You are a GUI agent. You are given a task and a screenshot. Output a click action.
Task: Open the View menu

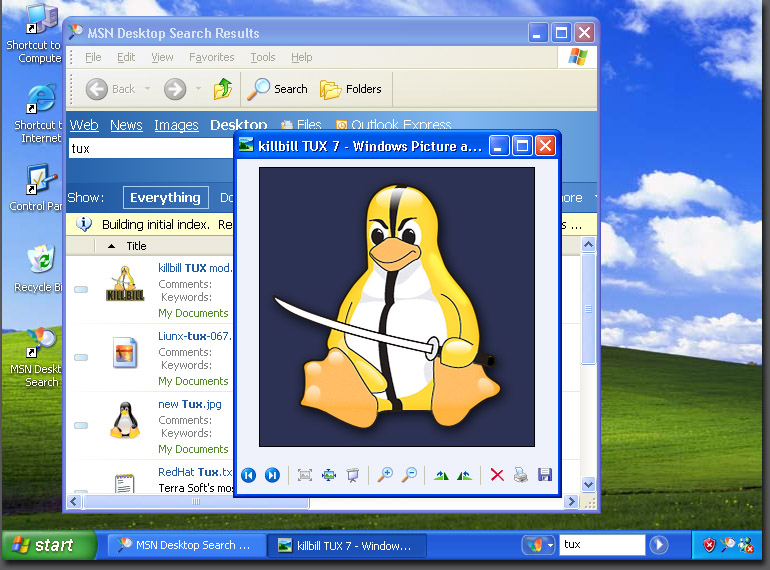tap(162, 57)
